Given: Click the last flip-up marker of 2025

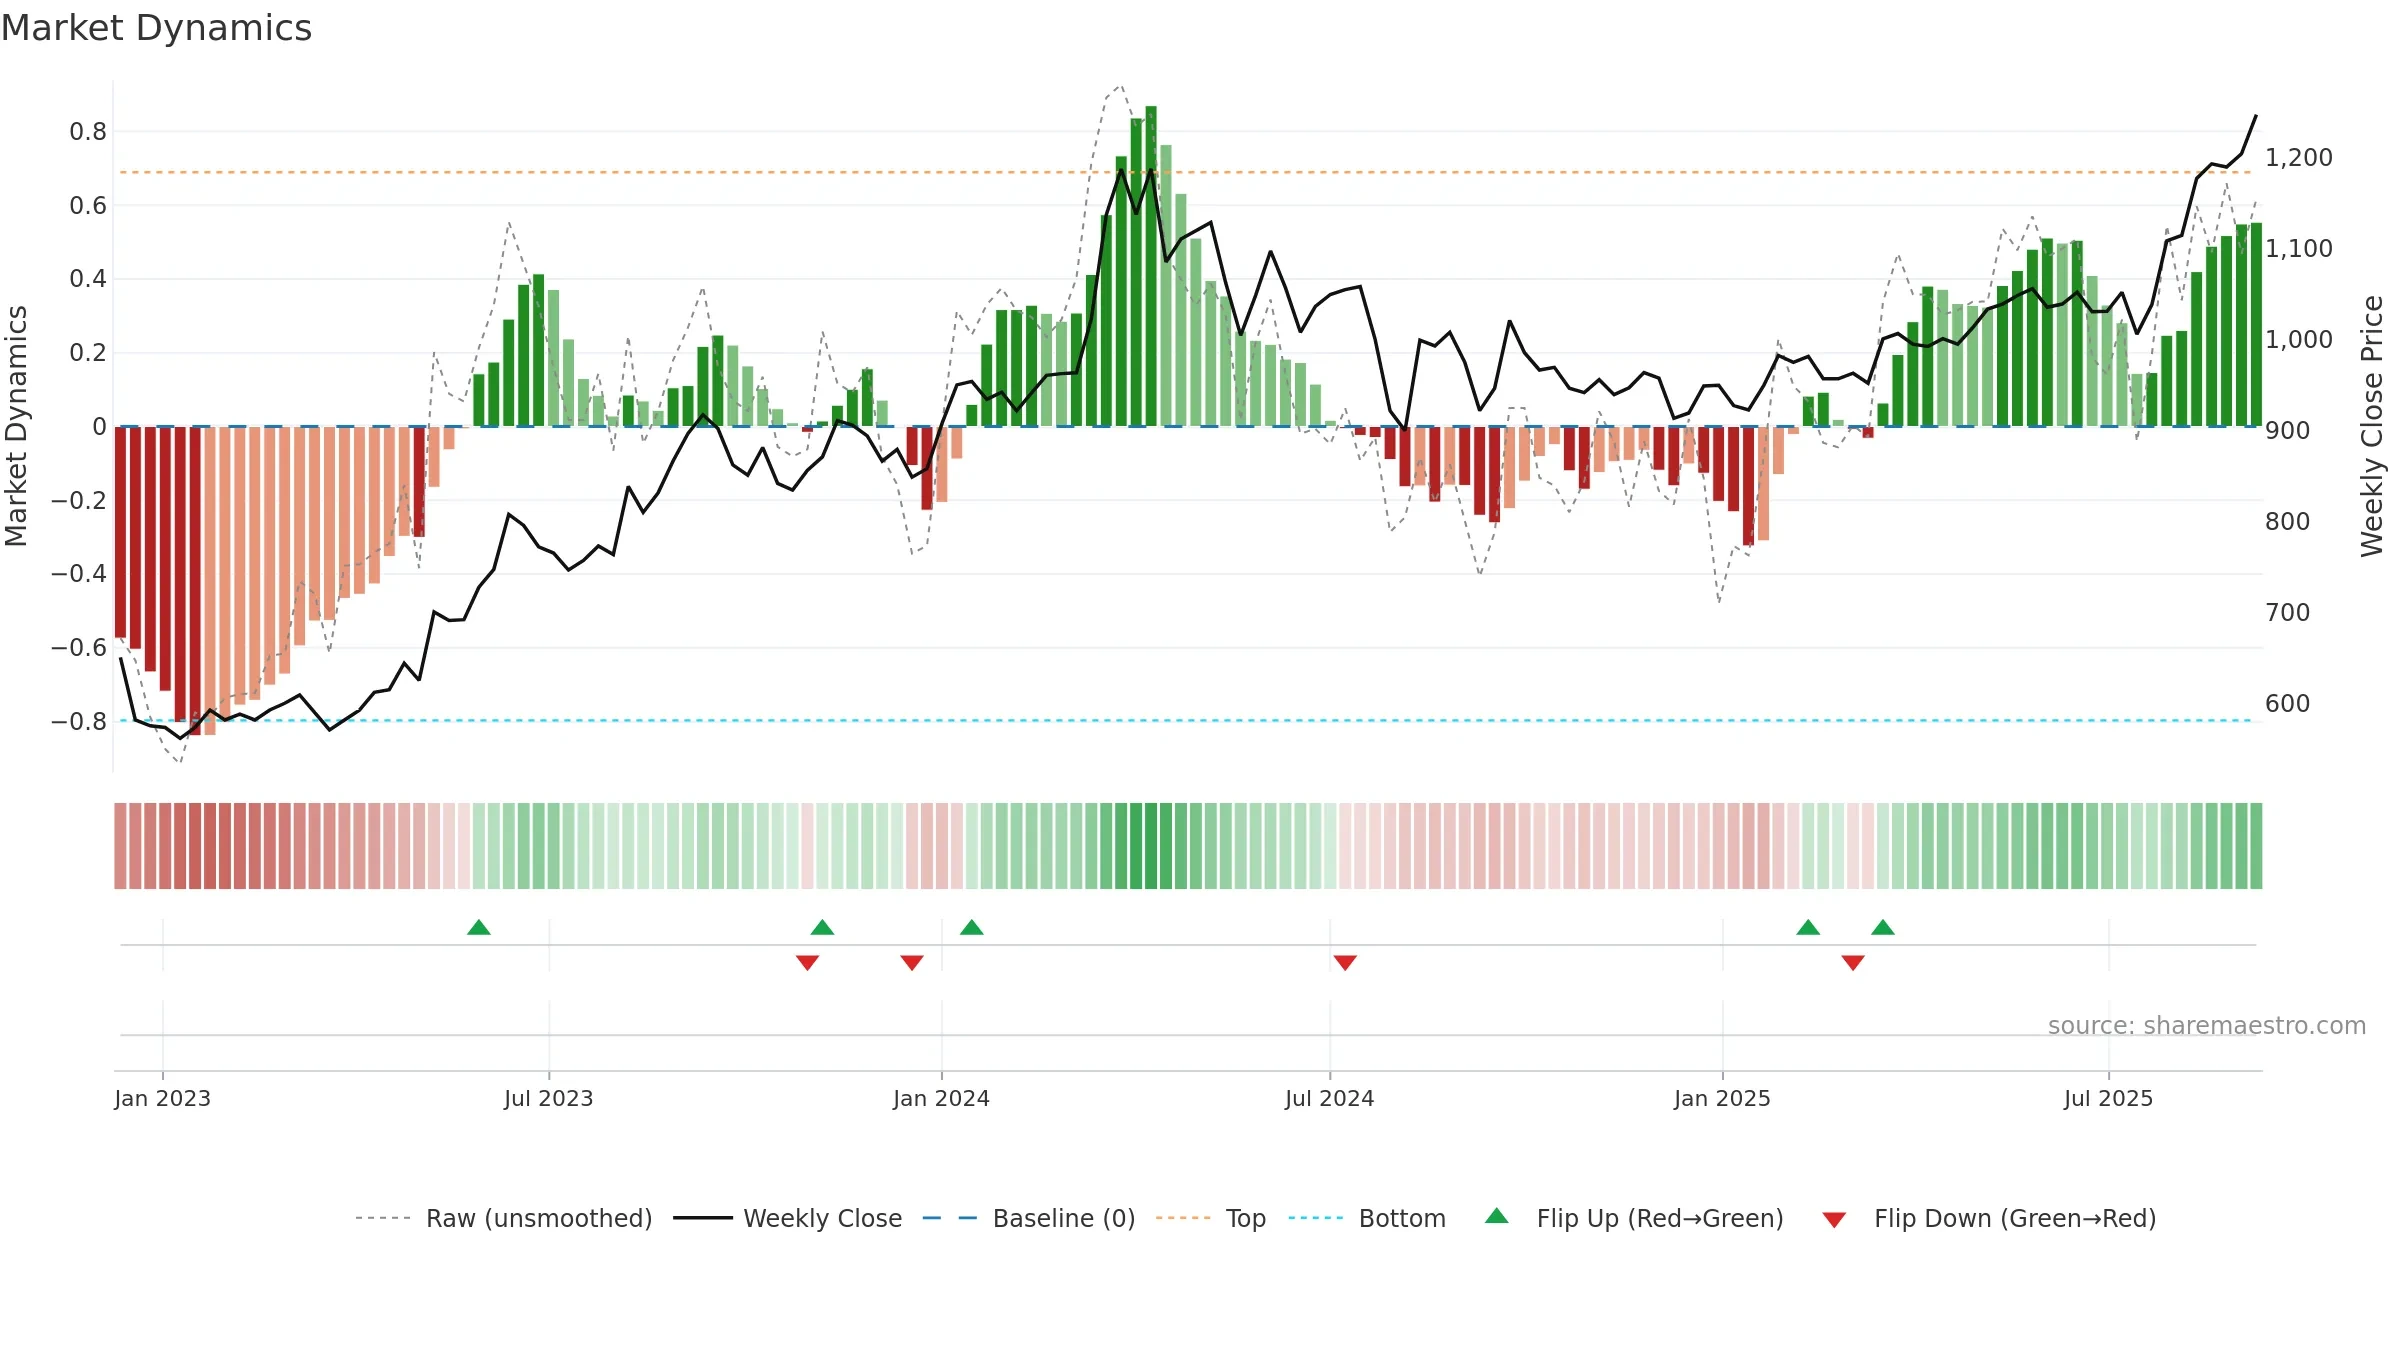Looking at the screenshot, I should pos(1883,927).
